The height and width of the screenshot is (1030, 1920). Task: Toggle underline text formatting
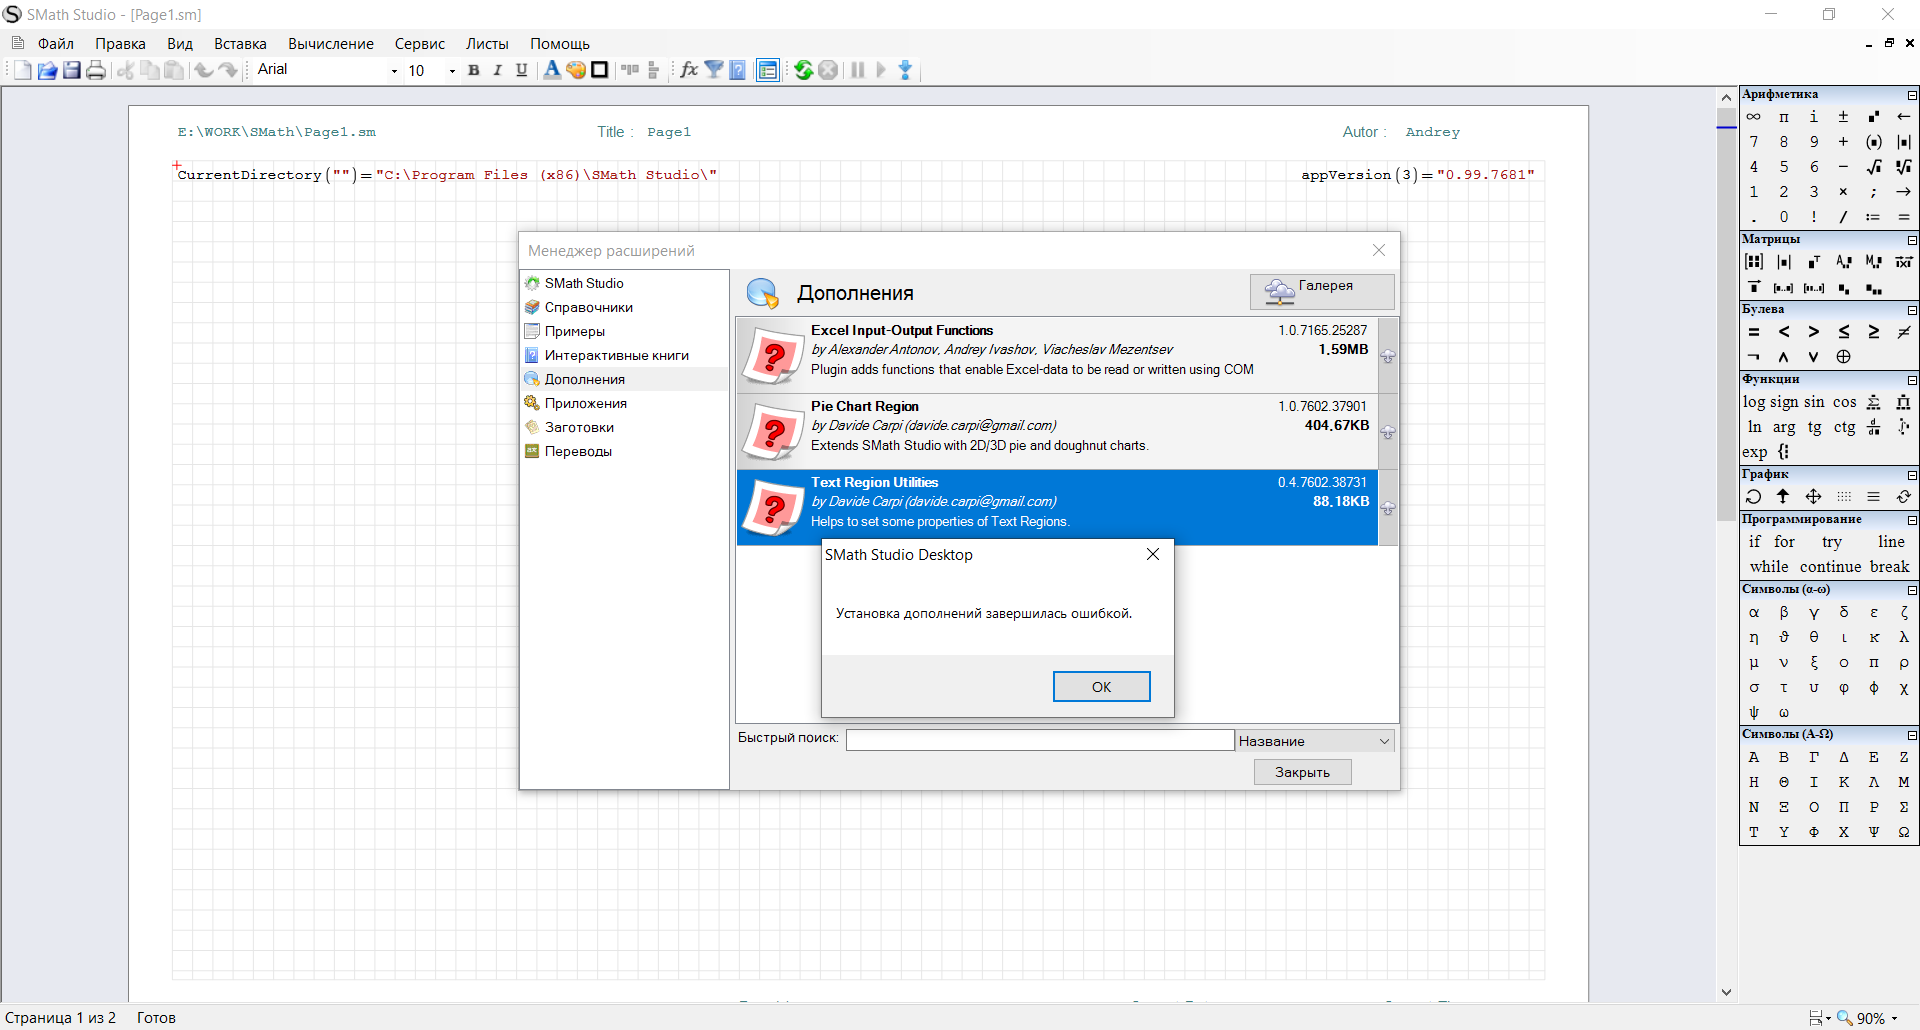coord(521,70)
